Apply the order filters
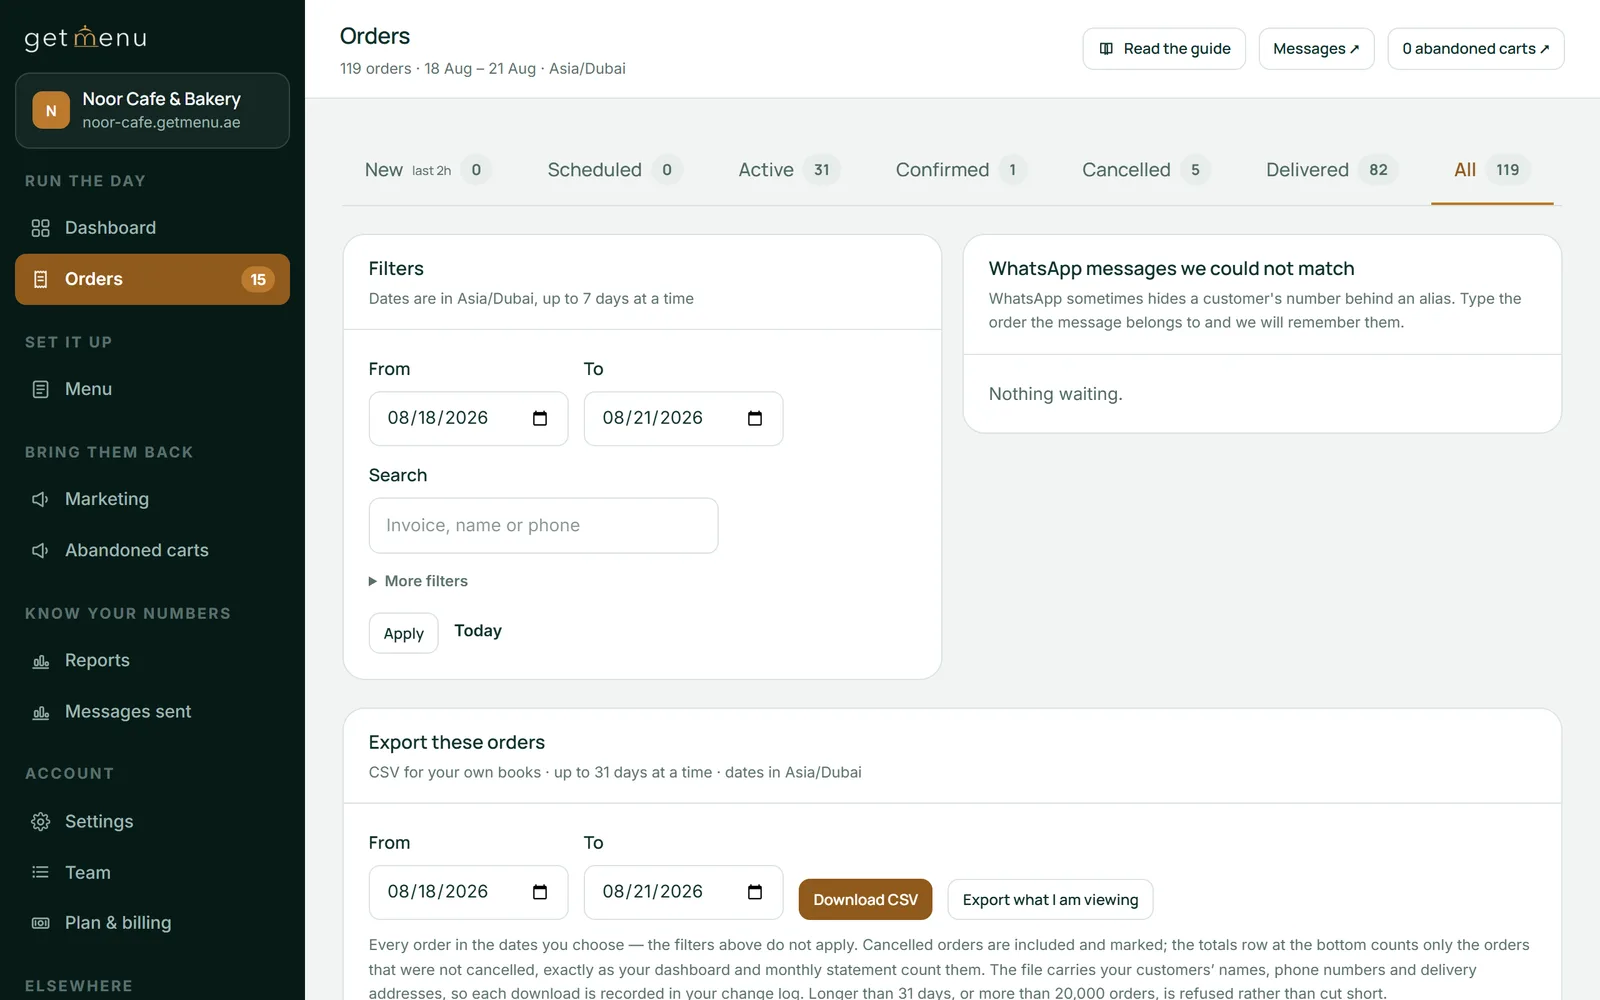Viewport: 1600px width, 1000px height. pyautogui.click(x=404, y=633)
